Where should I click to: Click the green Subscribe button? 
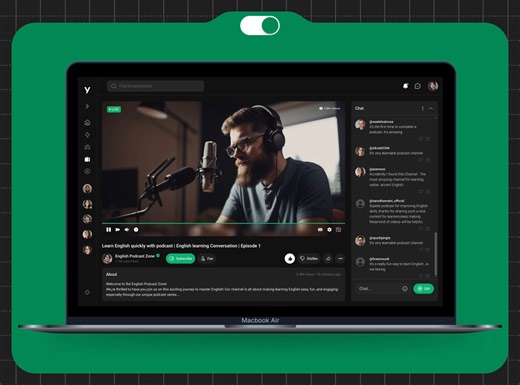click(x=181, y=259)
